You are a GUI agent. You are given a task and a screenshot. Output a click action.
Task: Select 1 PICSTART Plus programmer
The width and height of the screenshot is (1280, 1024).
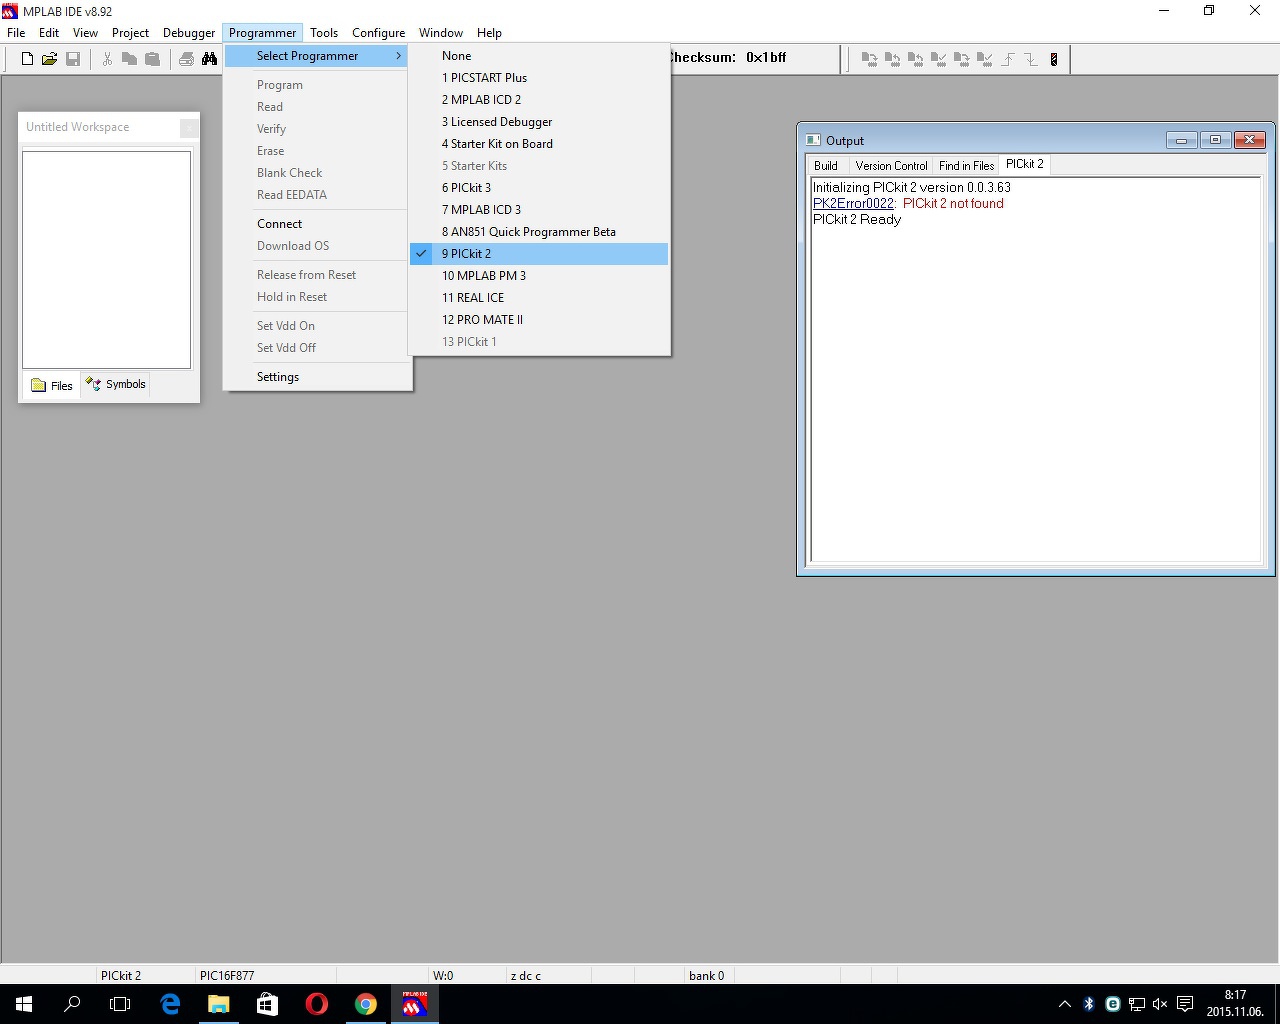[x=539, y=78]
